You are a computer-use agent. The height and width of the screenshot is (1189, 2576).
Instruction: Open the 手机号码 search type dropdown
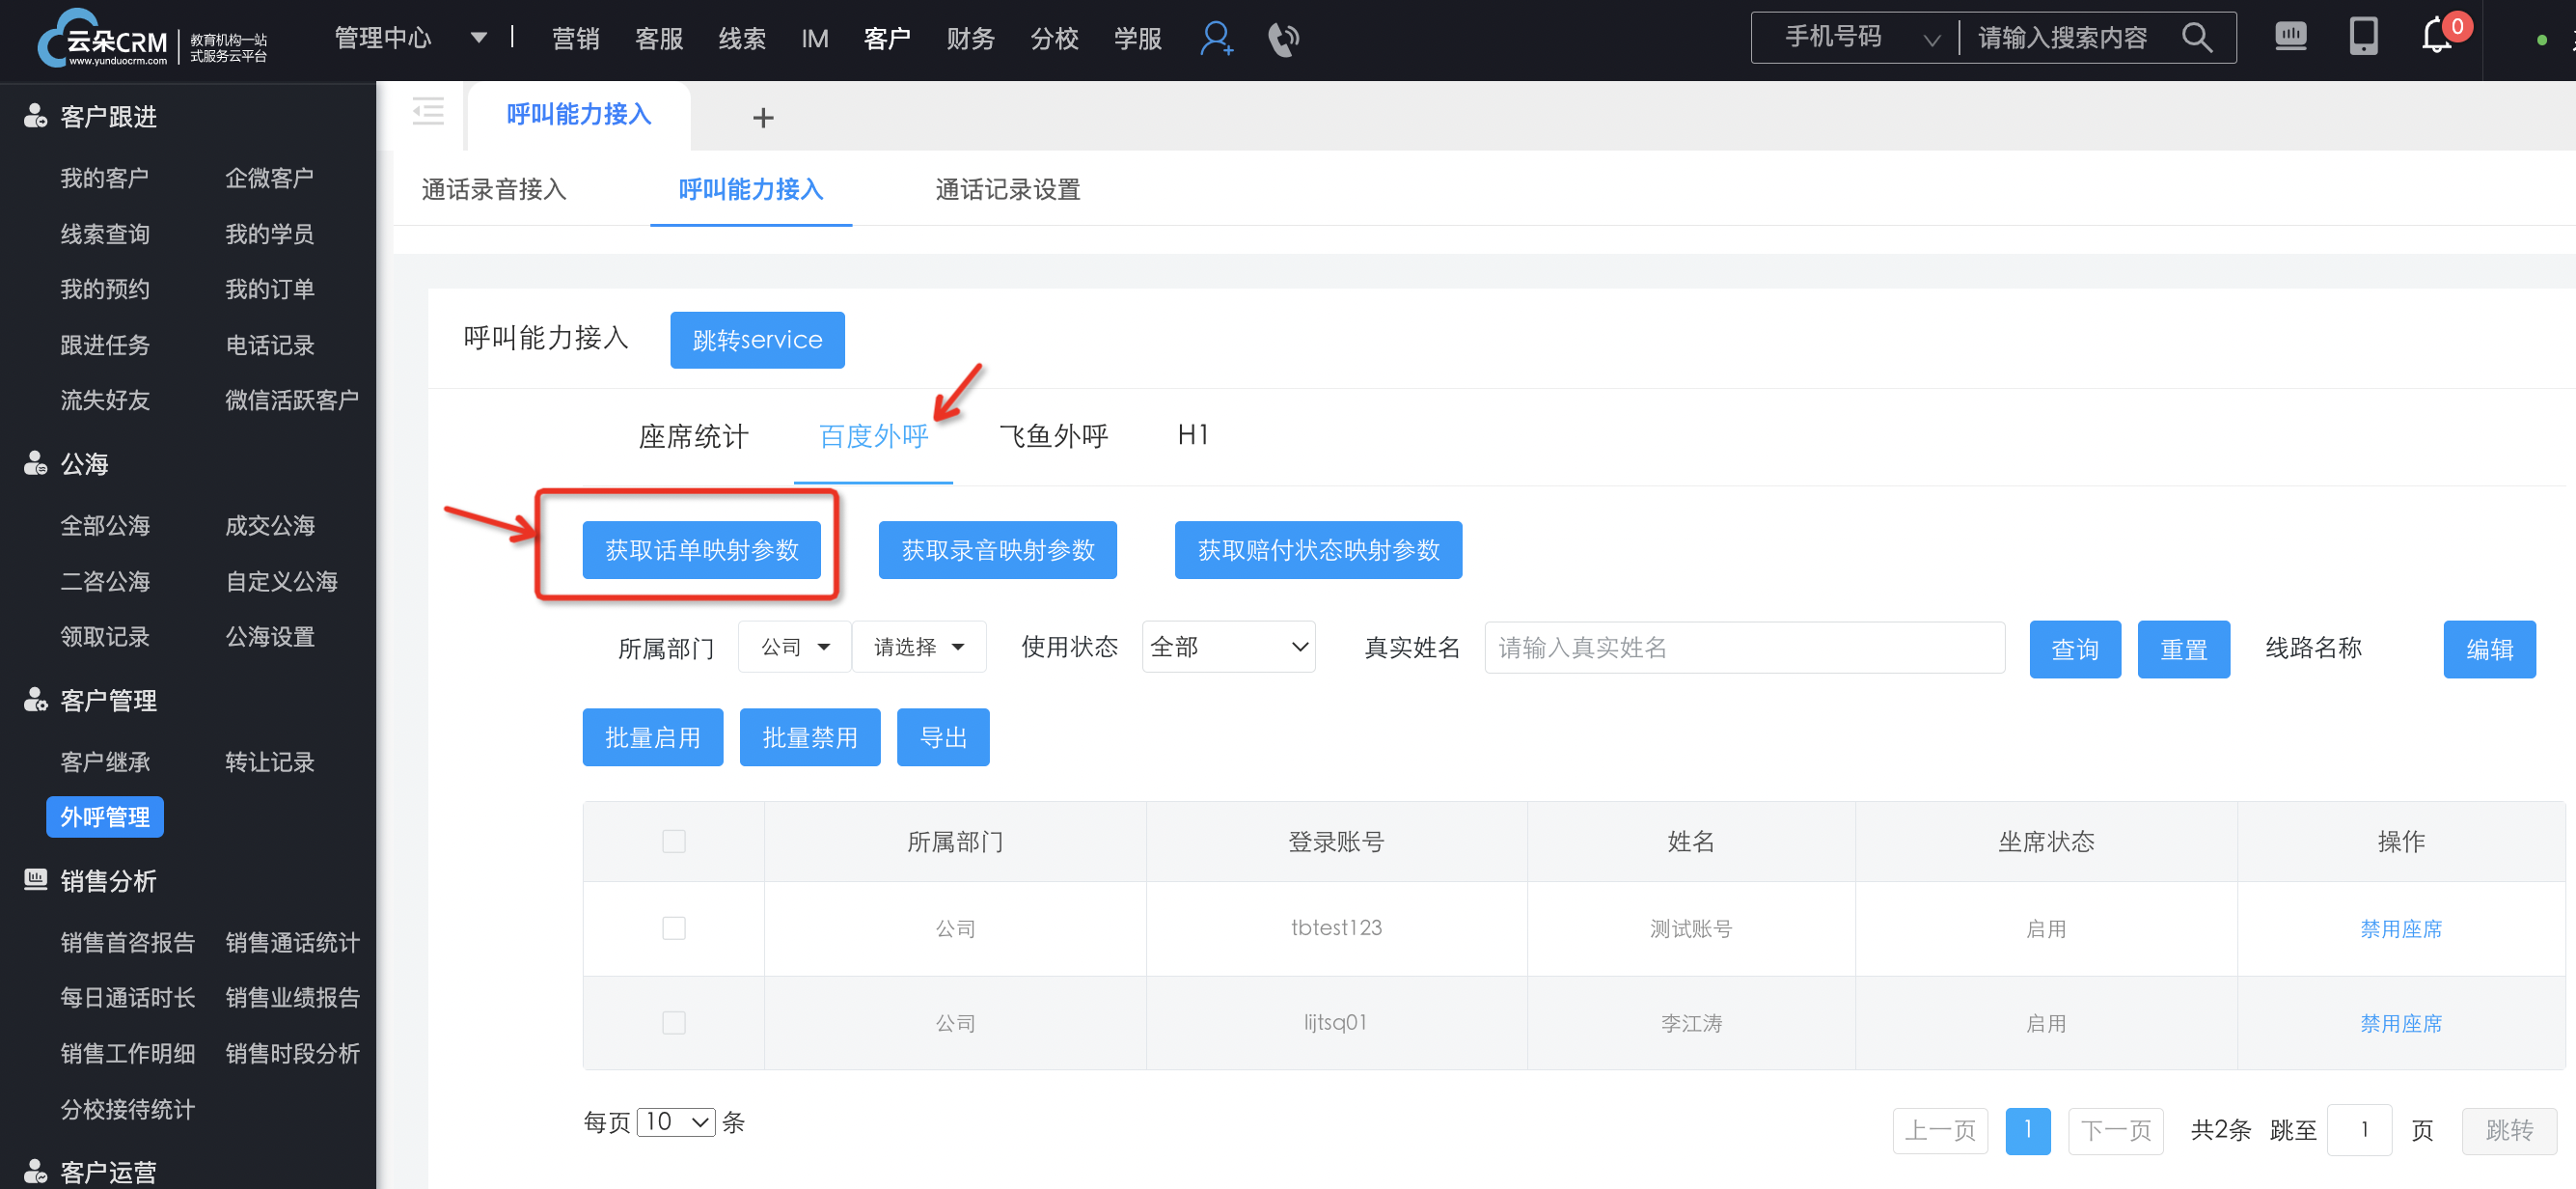(1858, 38)
